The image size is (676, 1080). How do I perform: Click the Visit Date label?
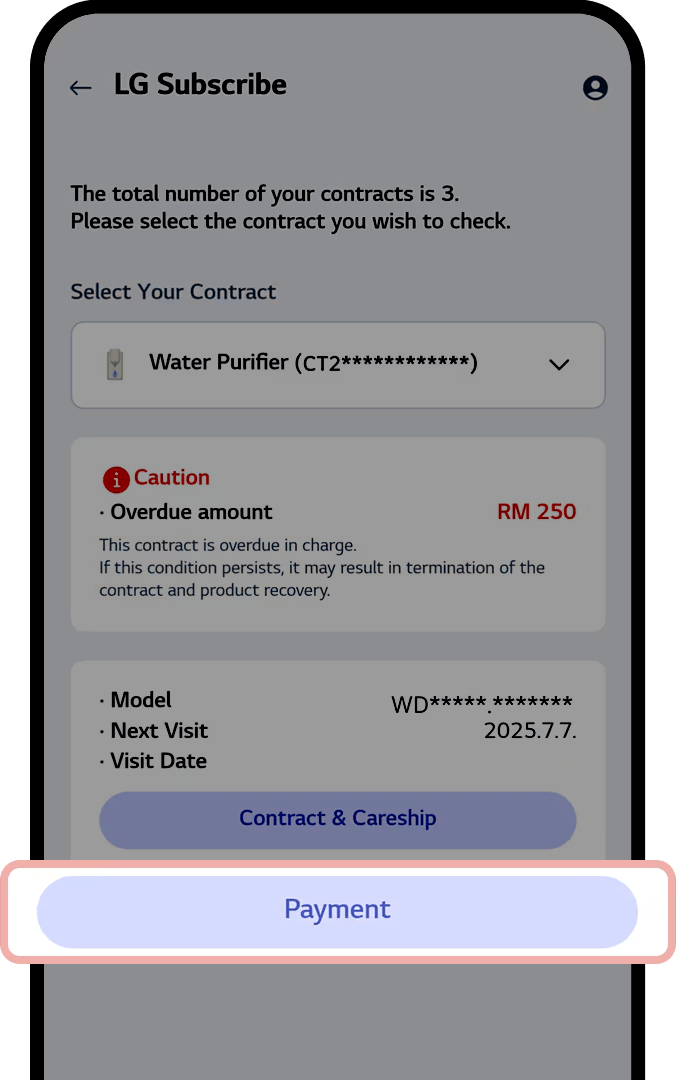point(158,760)
